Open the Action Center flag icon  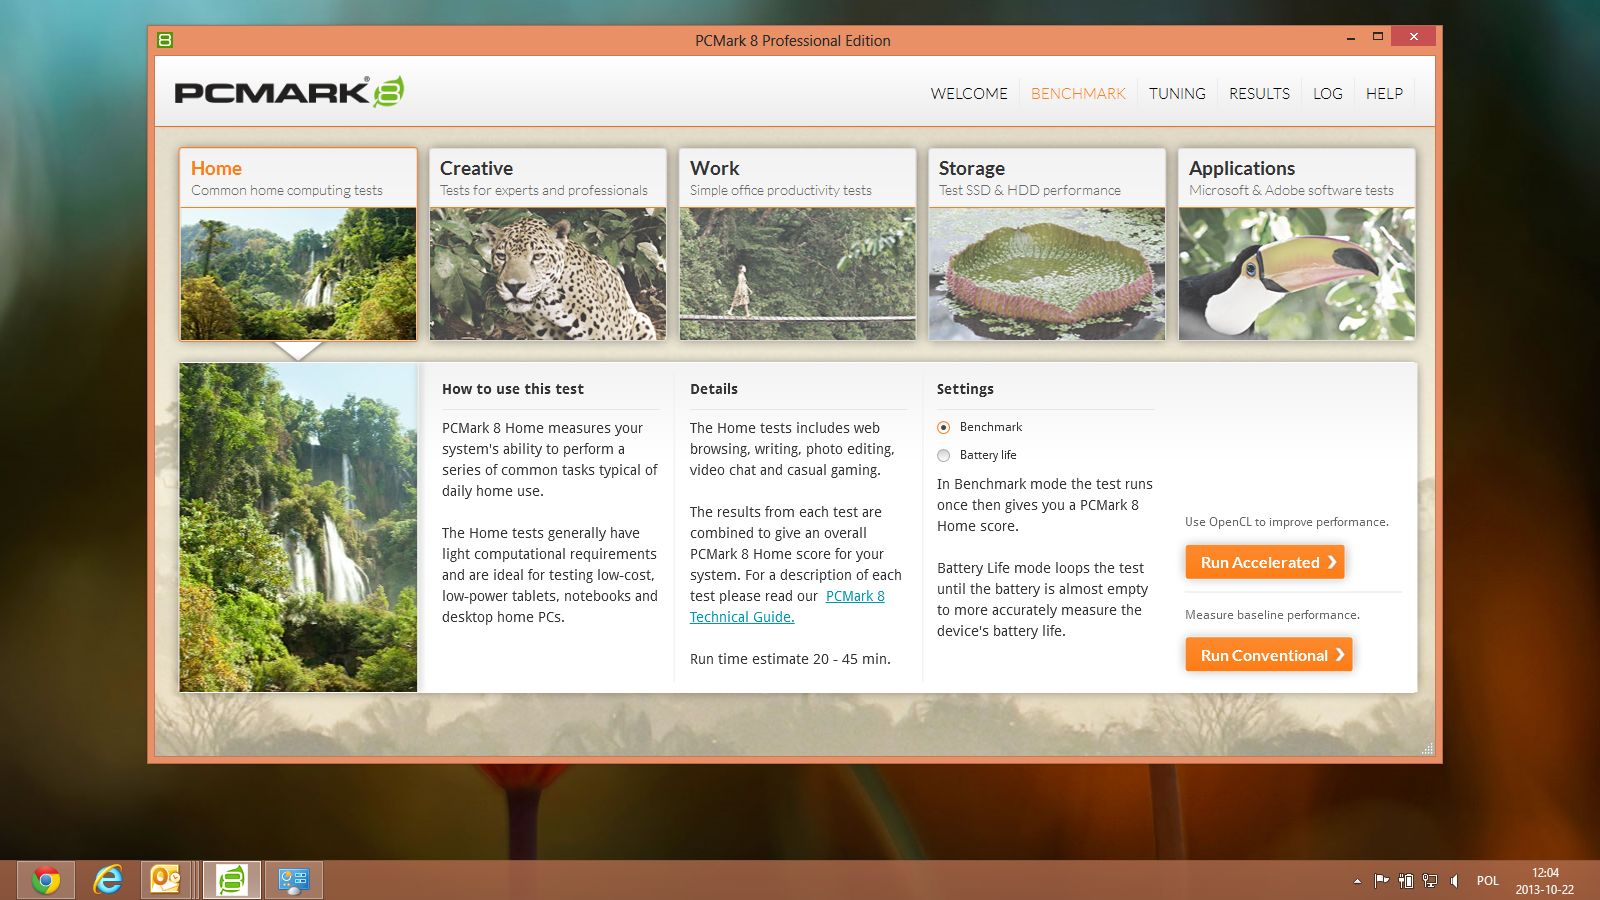1381,881
